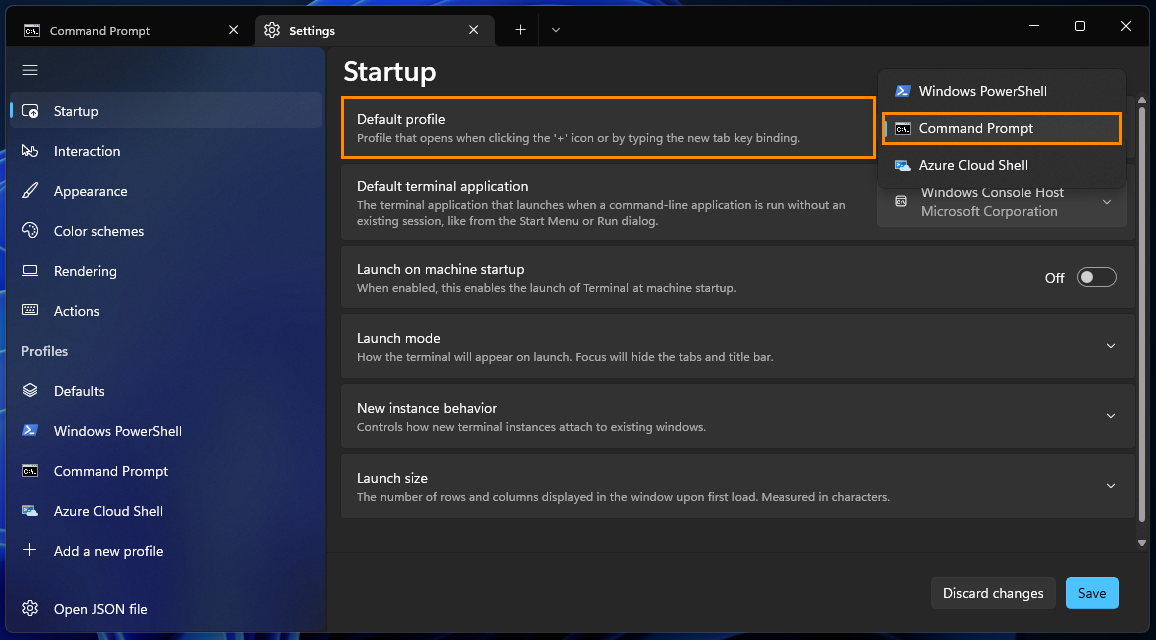Click the Launch on machine startup title

pyautogui.click(x=441, y=269)
